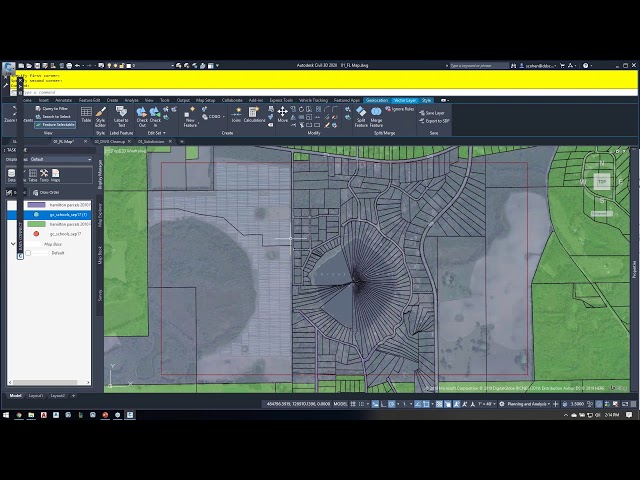Viewport: 640px width, 480px height.
Task: Open the Help question mark icon
Action: click(x=585, y=65)
